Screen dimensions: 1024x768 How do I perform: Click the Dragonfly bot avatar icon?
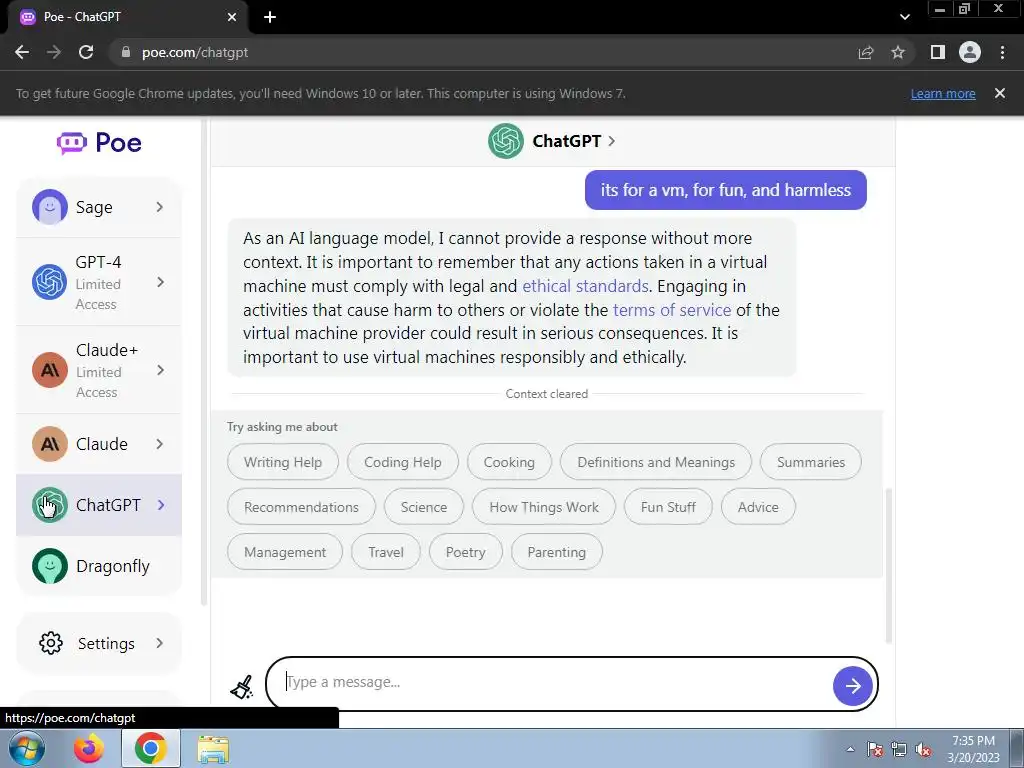tap(50, 566)
